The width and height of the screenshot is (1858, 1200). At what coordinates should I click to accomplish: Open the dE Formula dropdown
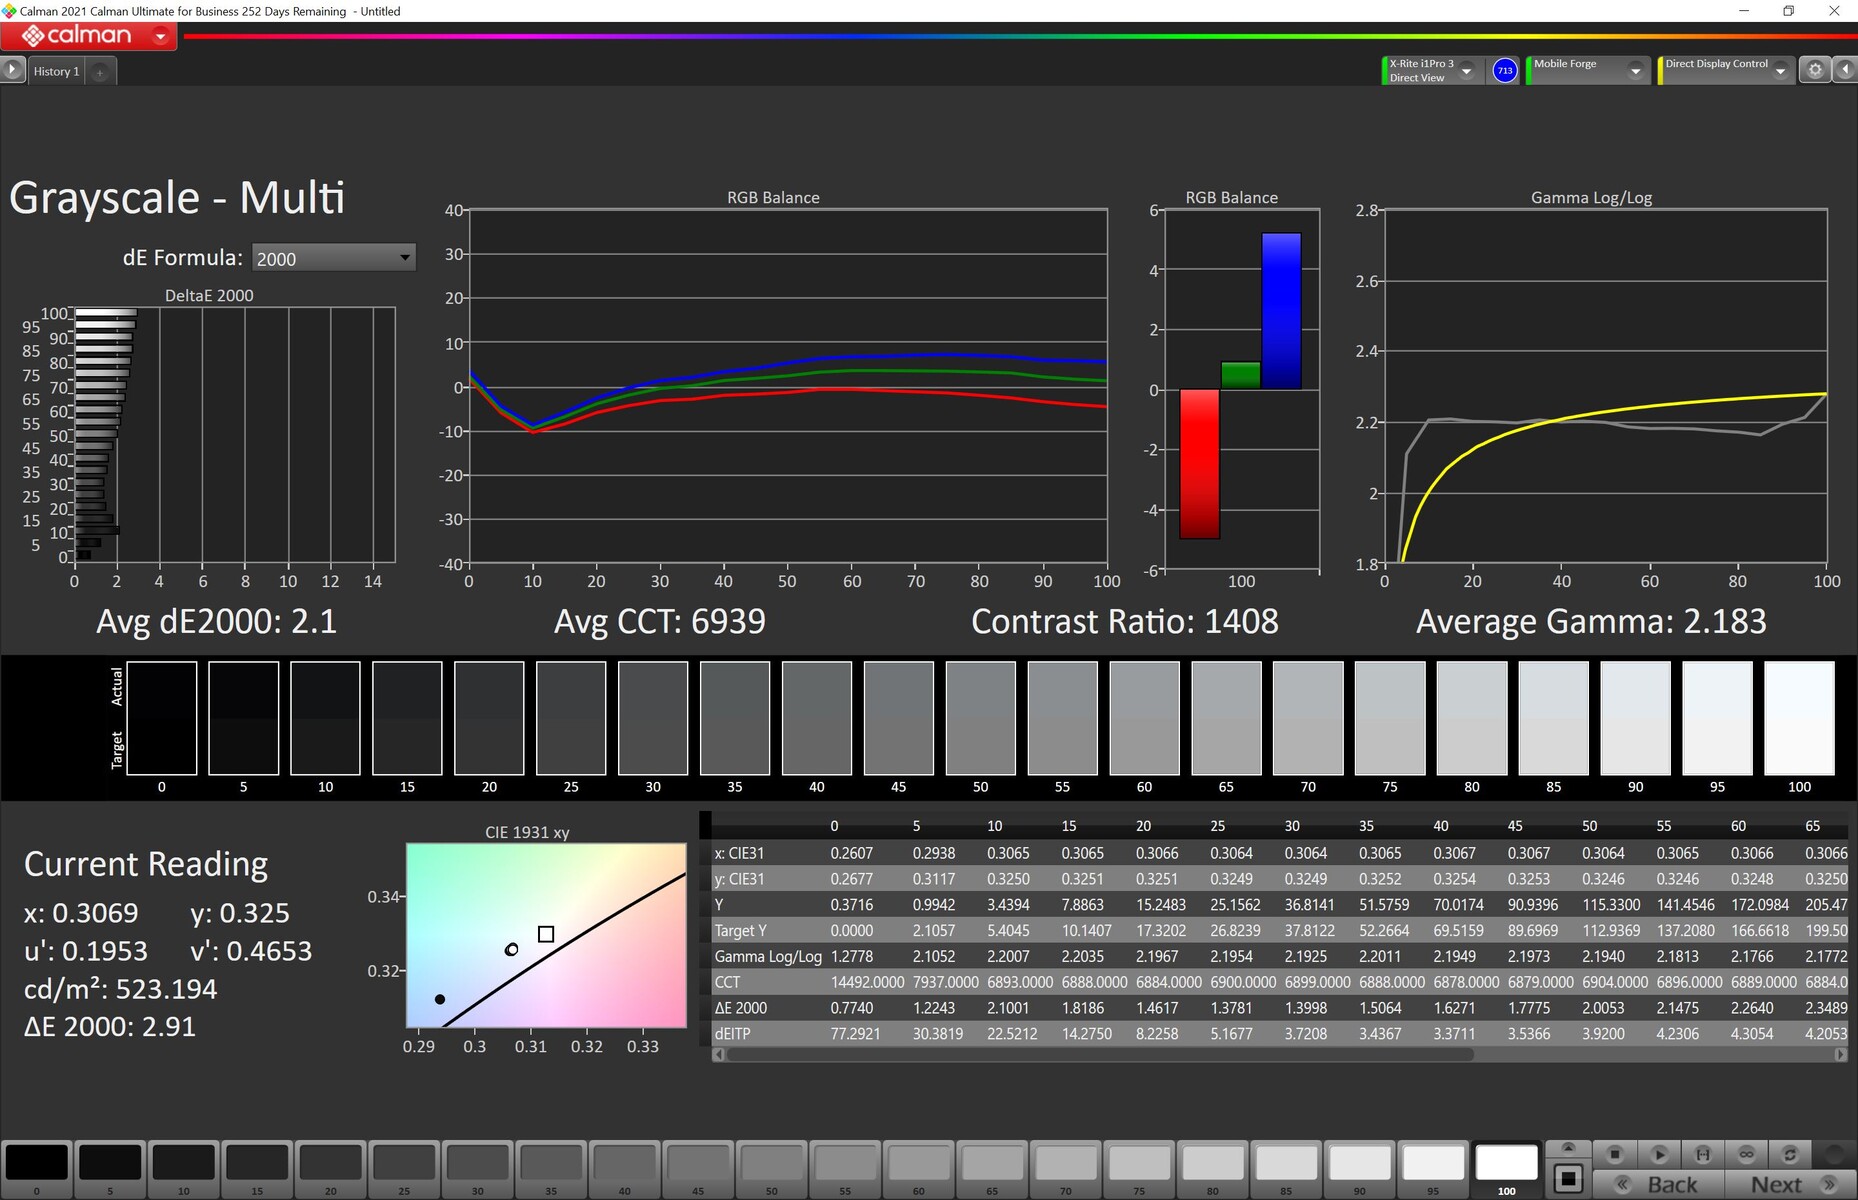333,258
